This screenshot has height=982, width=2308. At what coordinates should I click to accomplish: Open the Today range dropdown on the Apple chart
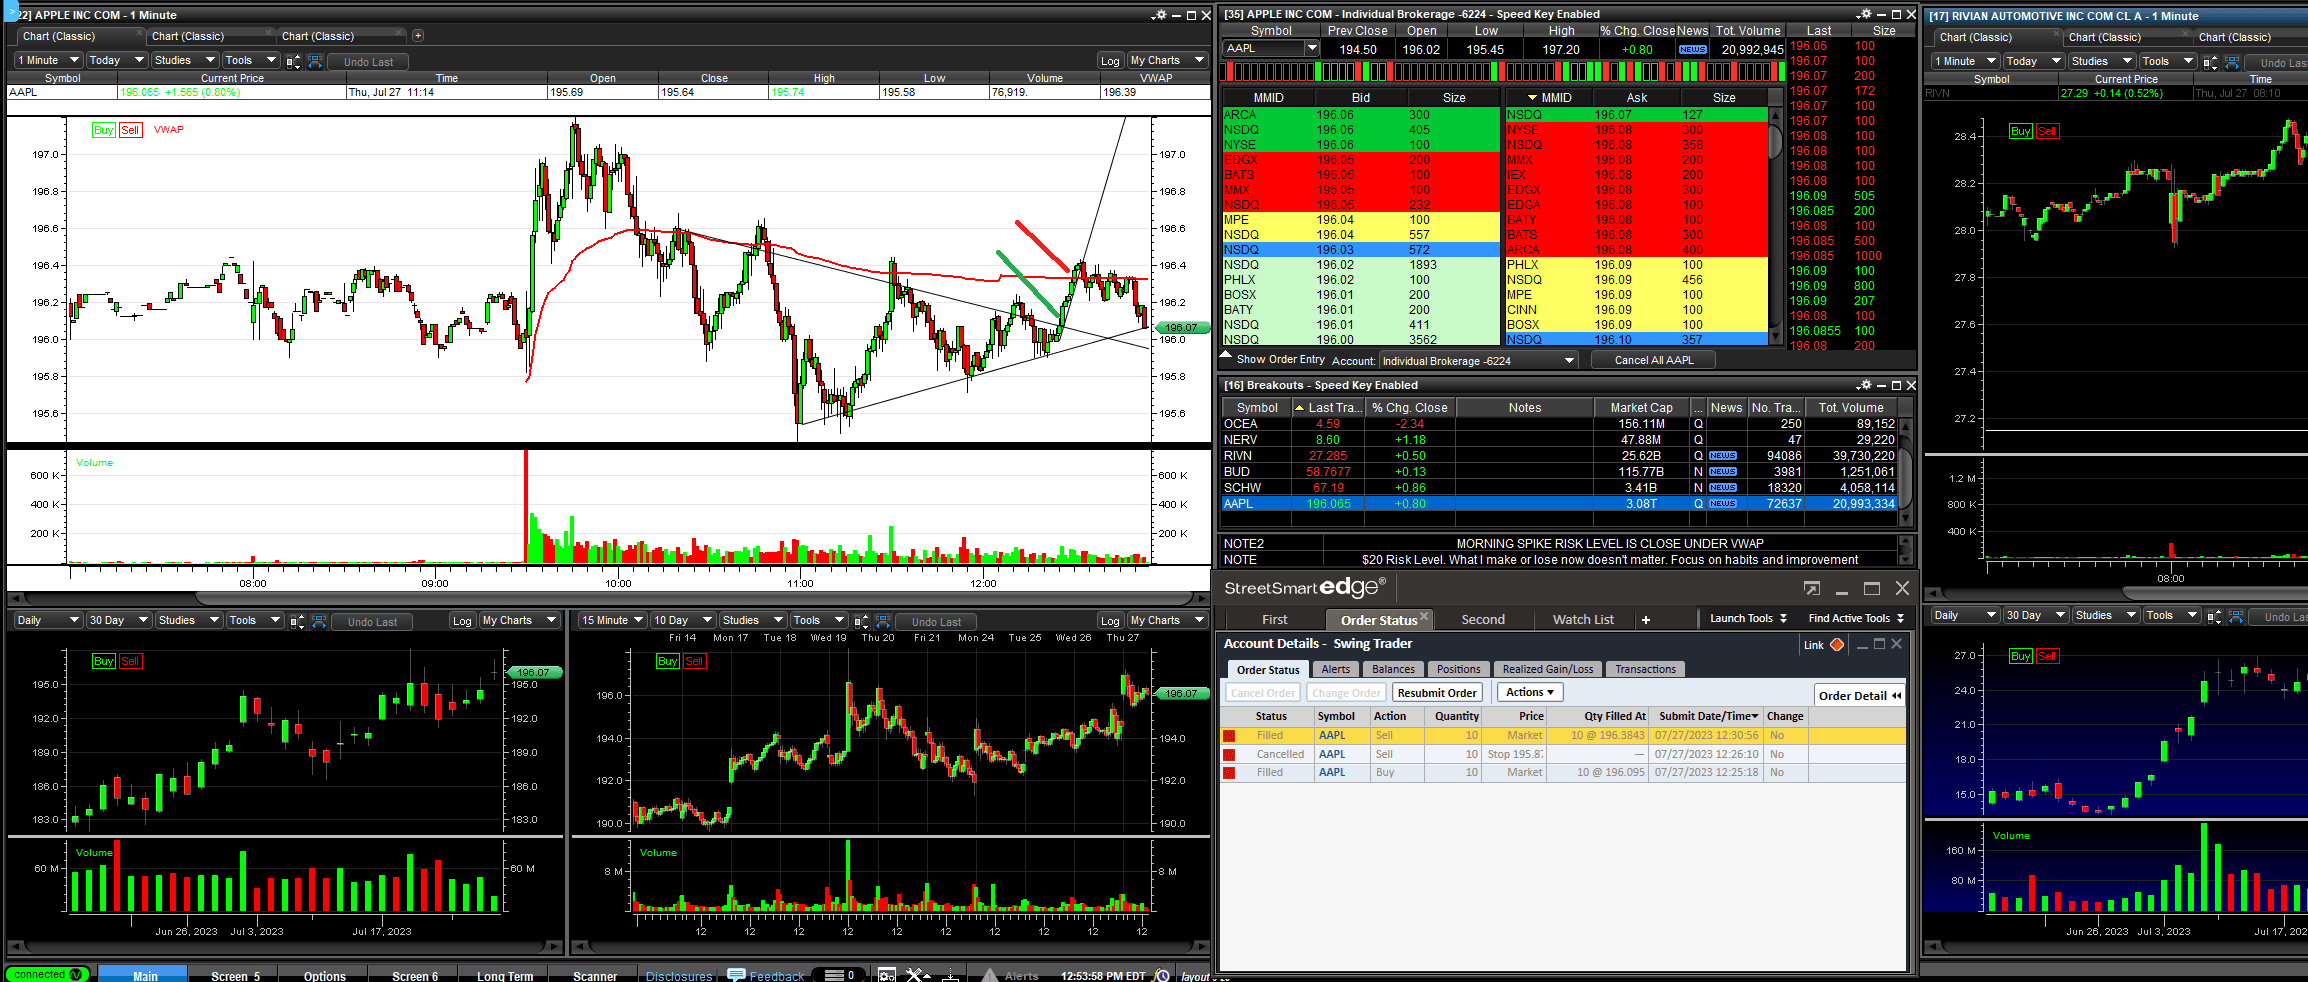click(117, 60)
